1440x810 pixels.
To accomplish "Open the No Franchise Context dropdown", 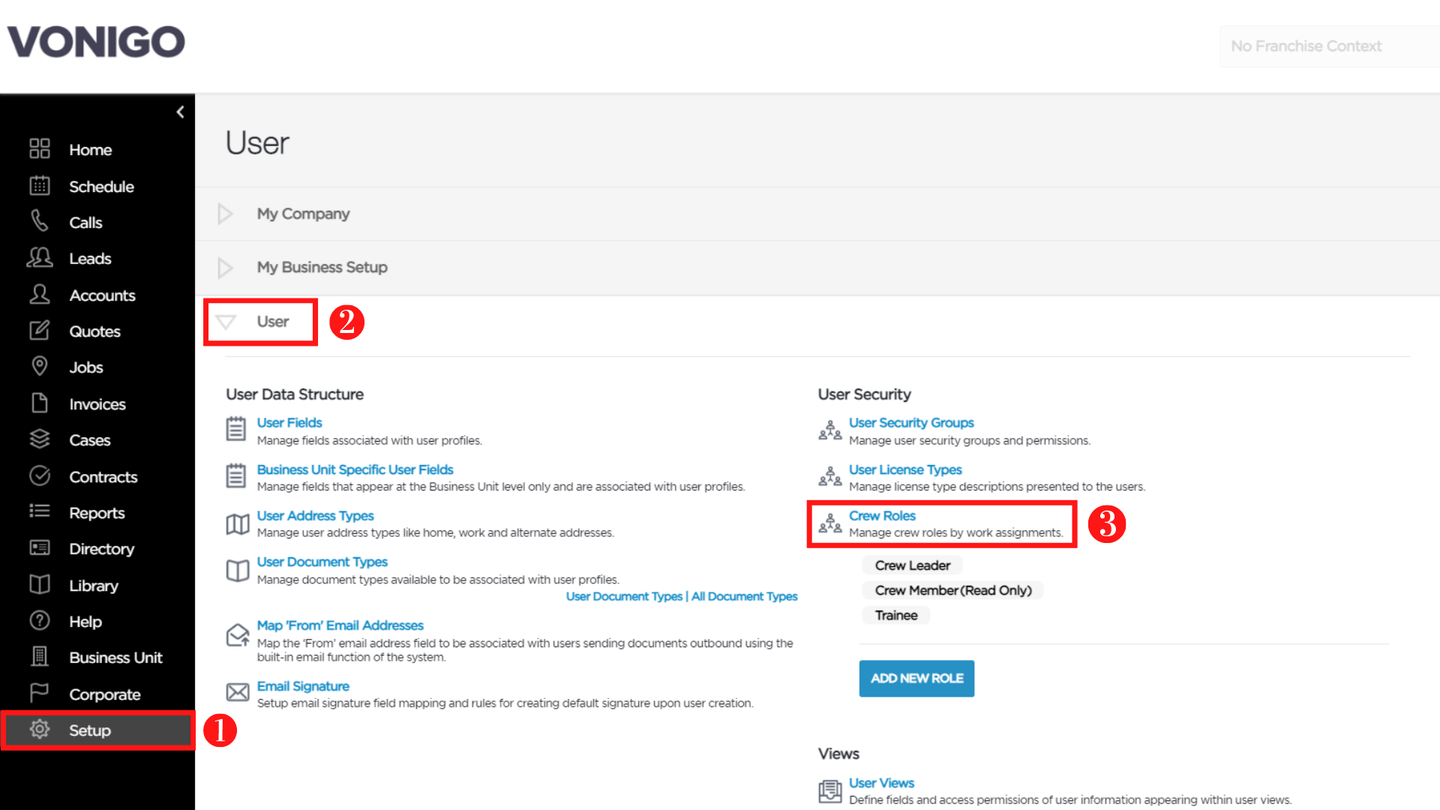I will pyautogui.click(x=1330, y=46).
